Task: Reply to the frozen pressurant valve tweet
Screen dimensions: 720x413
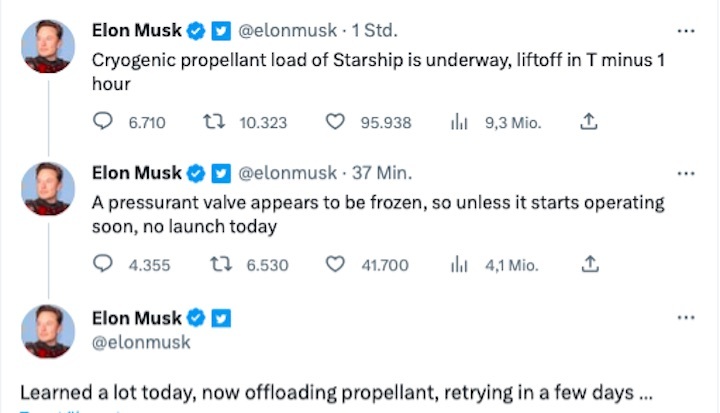Action: [x=103, y=265]
